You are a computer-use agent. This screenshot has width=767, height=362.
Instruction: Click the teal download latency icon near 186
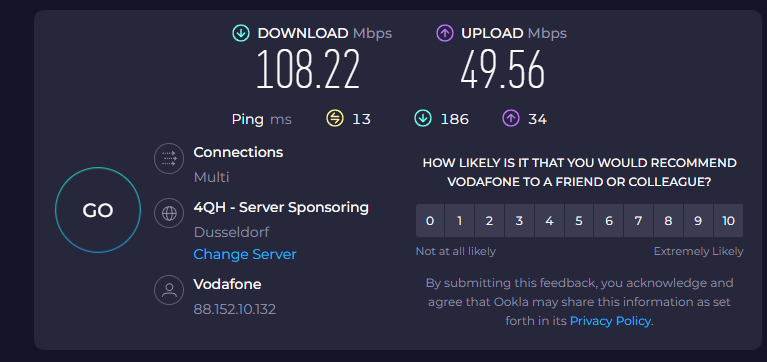423,119
